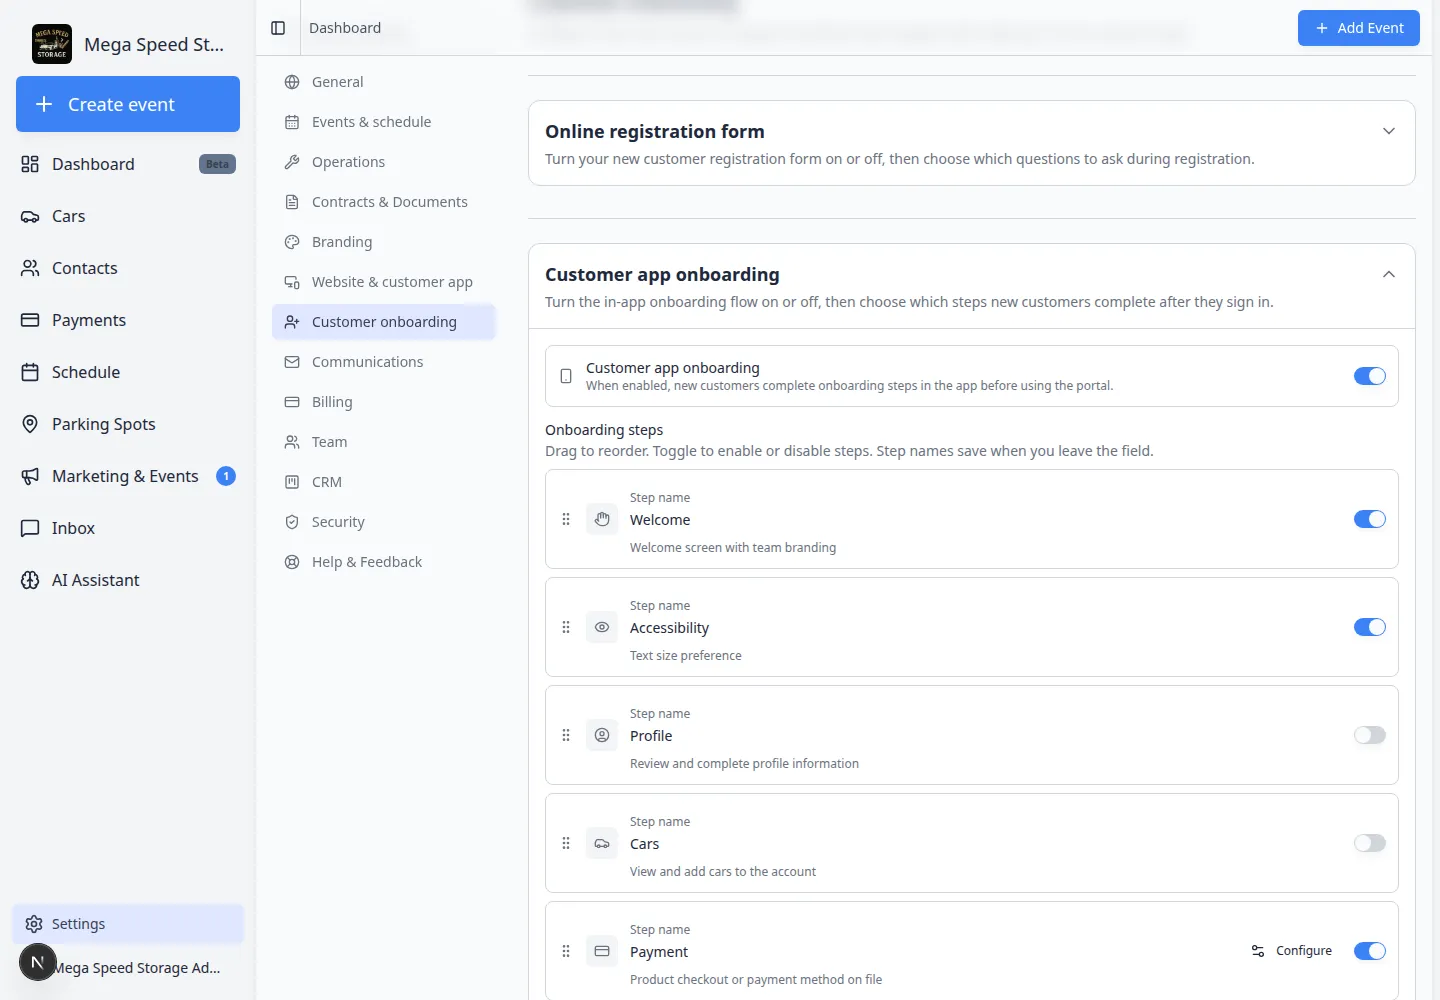
Task: Click the Contracts & Documents file icon
Action: click(292, 202)
